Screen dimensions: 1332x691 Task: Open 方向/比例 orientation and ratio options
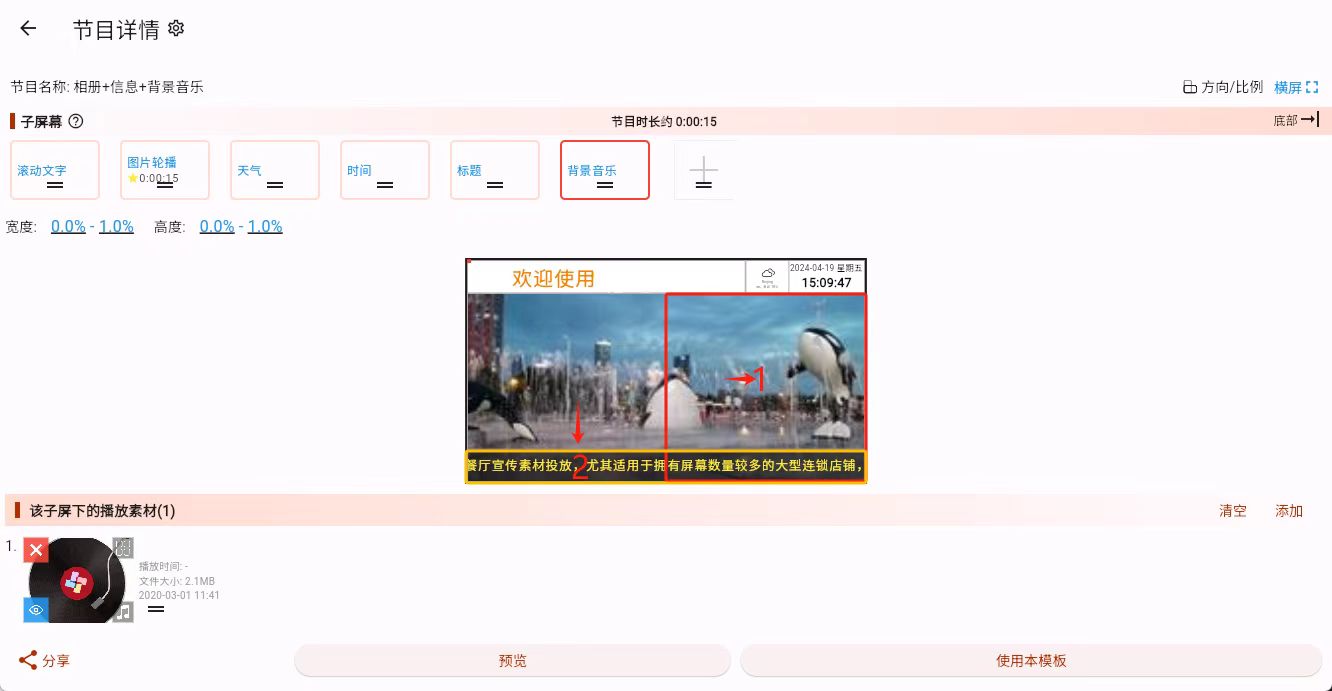[x=1222, y=87]
